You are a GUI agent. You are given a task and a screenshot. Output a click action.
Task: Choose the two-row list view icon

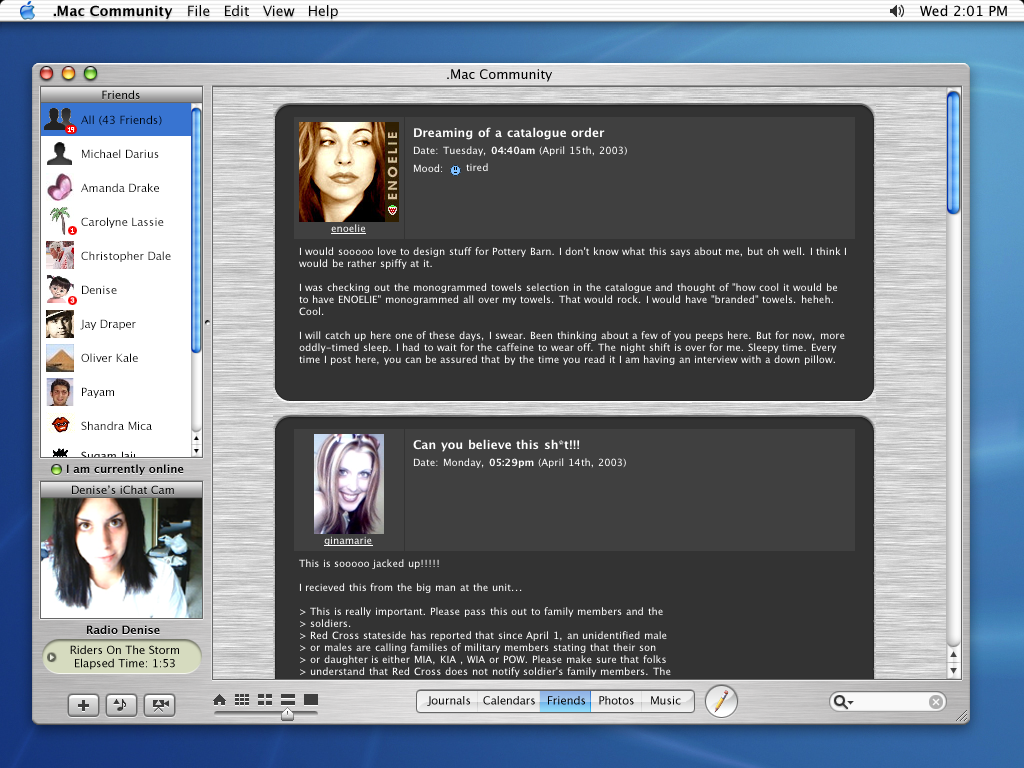pyautogui.click(x=288, y=699)
